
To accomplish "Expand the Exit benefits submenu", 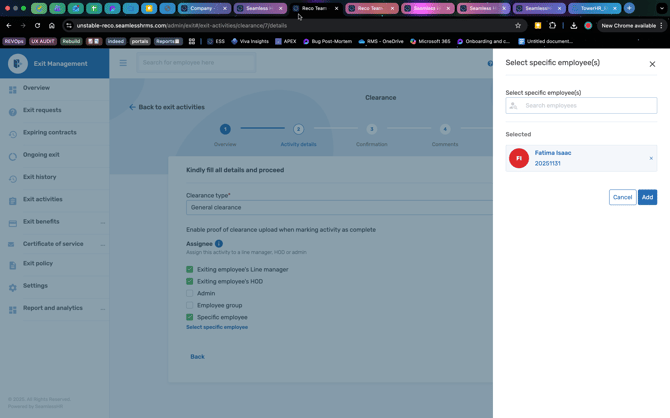I will point(103,222).
